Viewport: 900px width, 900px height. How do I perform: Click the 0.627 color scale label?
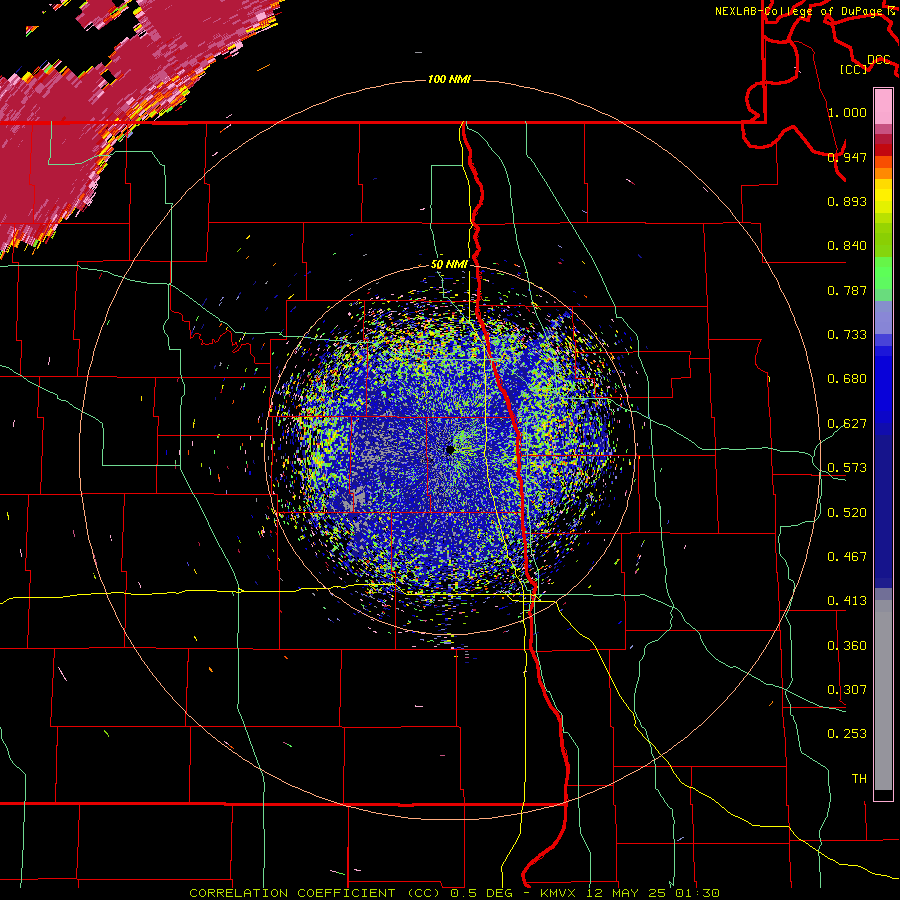[x=847, y=424]
